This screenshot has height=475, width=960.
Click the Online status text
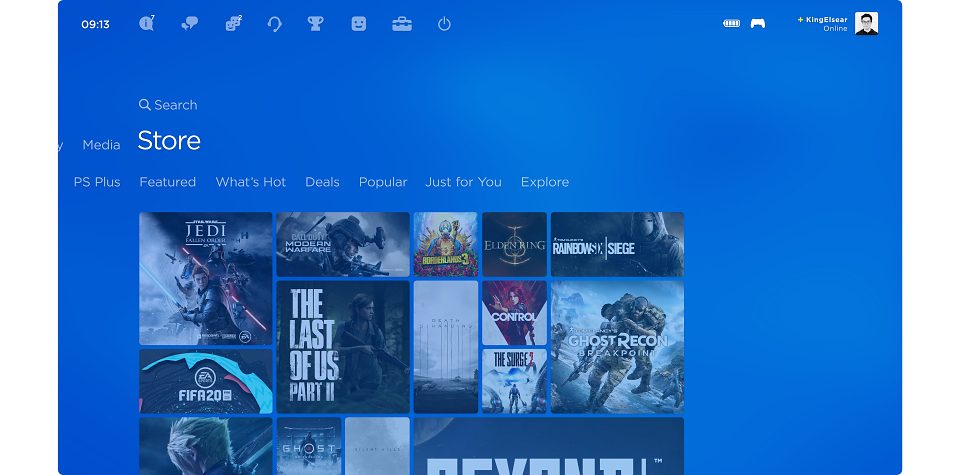pyautogui.click(x=835, y=29)
